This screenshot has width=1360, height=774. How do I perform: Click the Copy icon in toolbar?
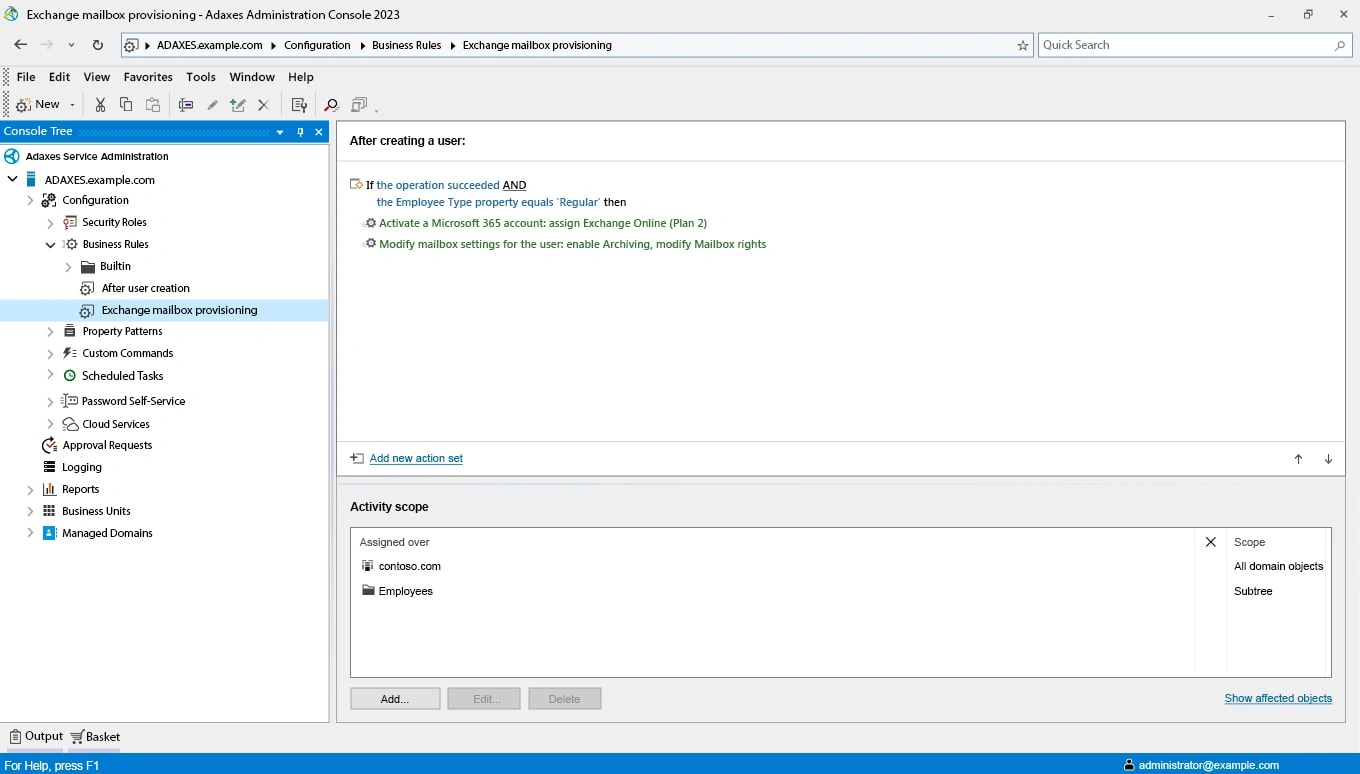coord(126,105)
